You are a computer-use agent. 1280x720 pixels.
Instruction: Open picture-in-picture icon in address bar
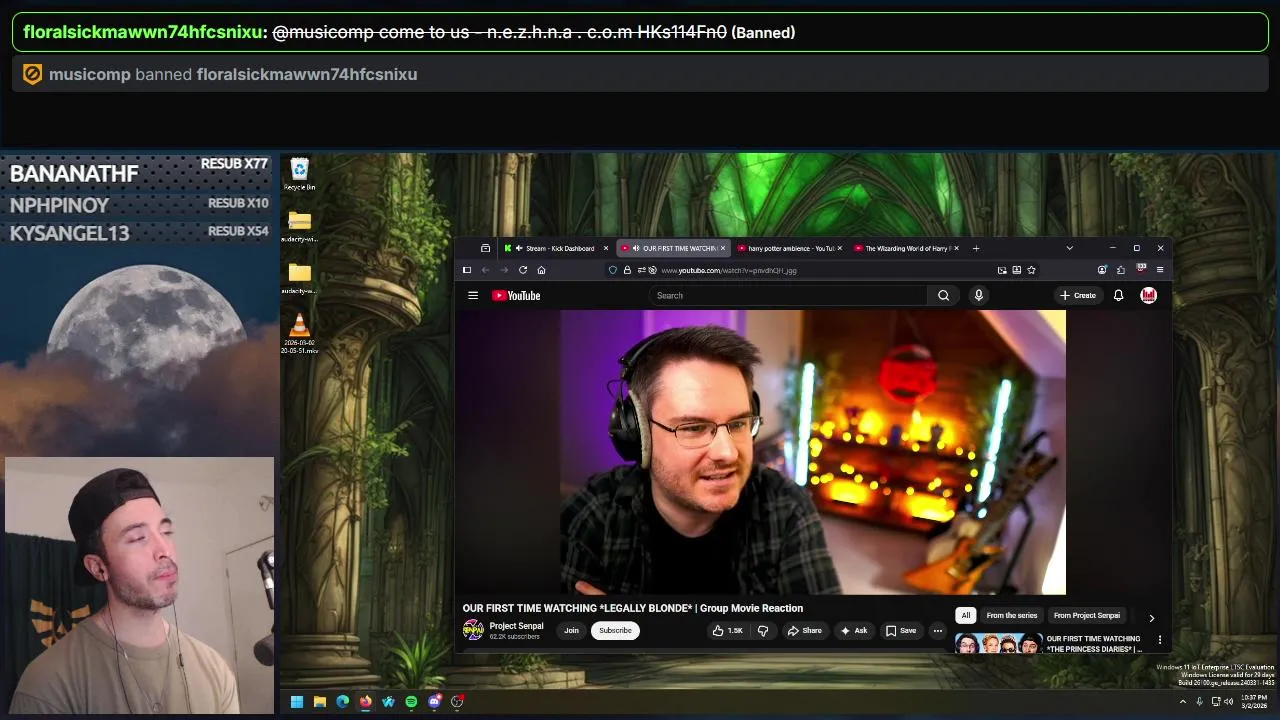pyautogui.click(x=1002, y=270)
